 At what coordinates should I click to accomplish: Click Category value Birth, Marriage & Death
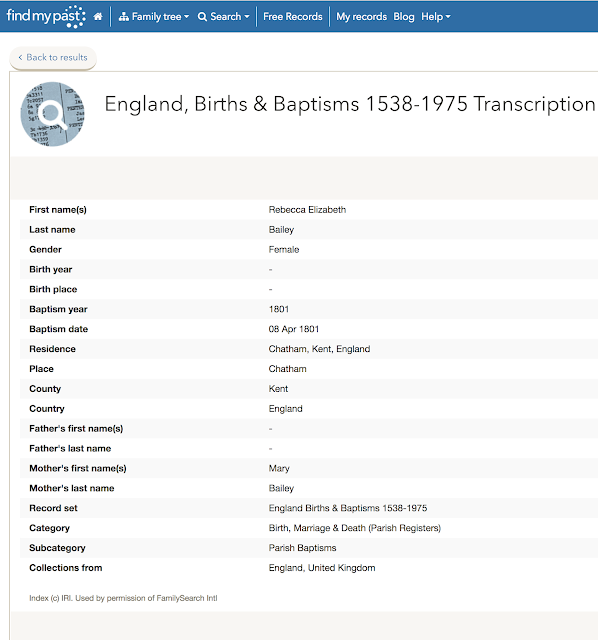[x=355, y=528]
